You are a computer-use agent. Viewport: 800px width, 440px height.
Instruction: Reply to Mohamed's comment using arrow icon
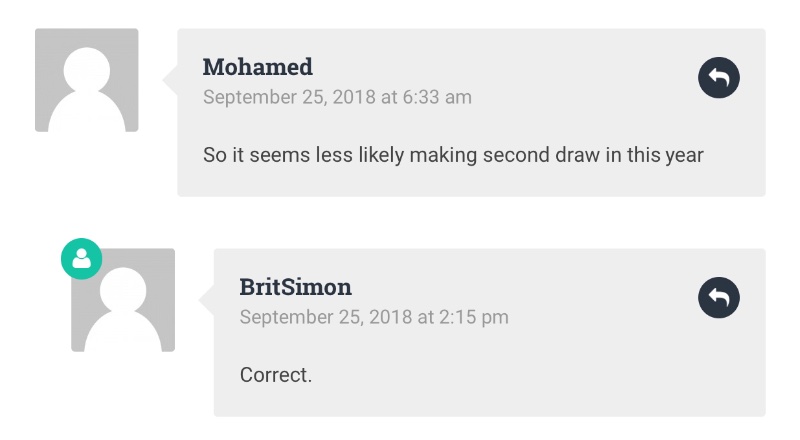coord(718,78)
